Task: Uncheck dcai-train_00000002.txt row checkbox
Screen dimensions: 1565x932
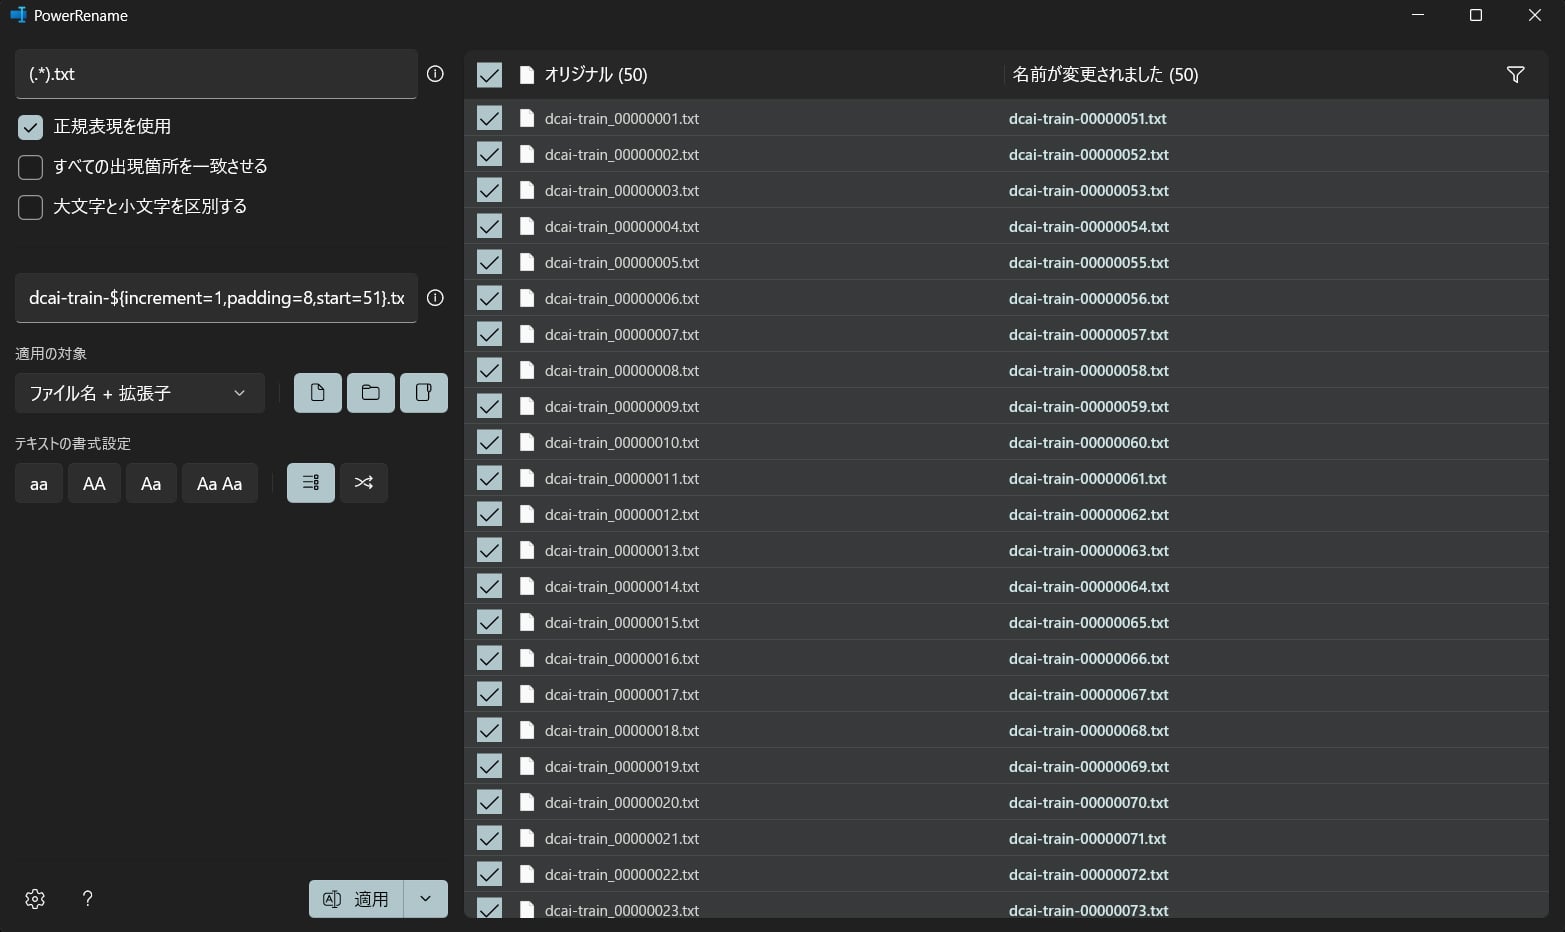Action: pyautogui.click(x=489, y=154)
